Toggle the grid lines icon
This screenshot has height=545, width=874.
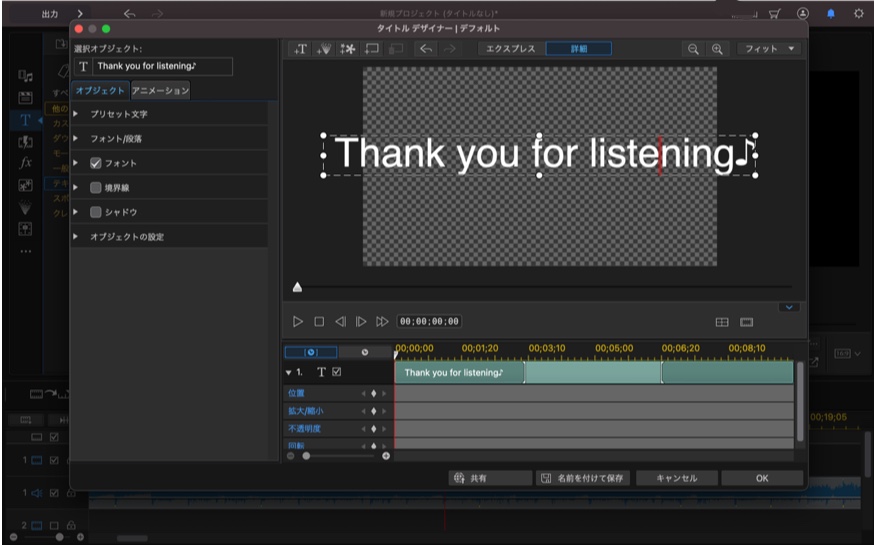tap(722, 322)
